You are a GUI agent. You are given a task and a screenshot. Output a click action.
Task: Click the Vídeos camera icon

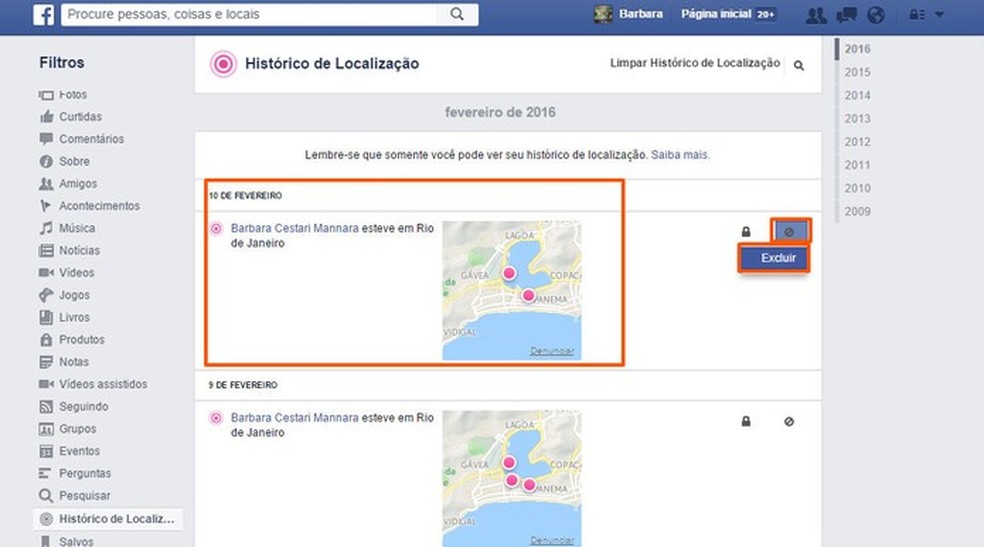(46, 273)
